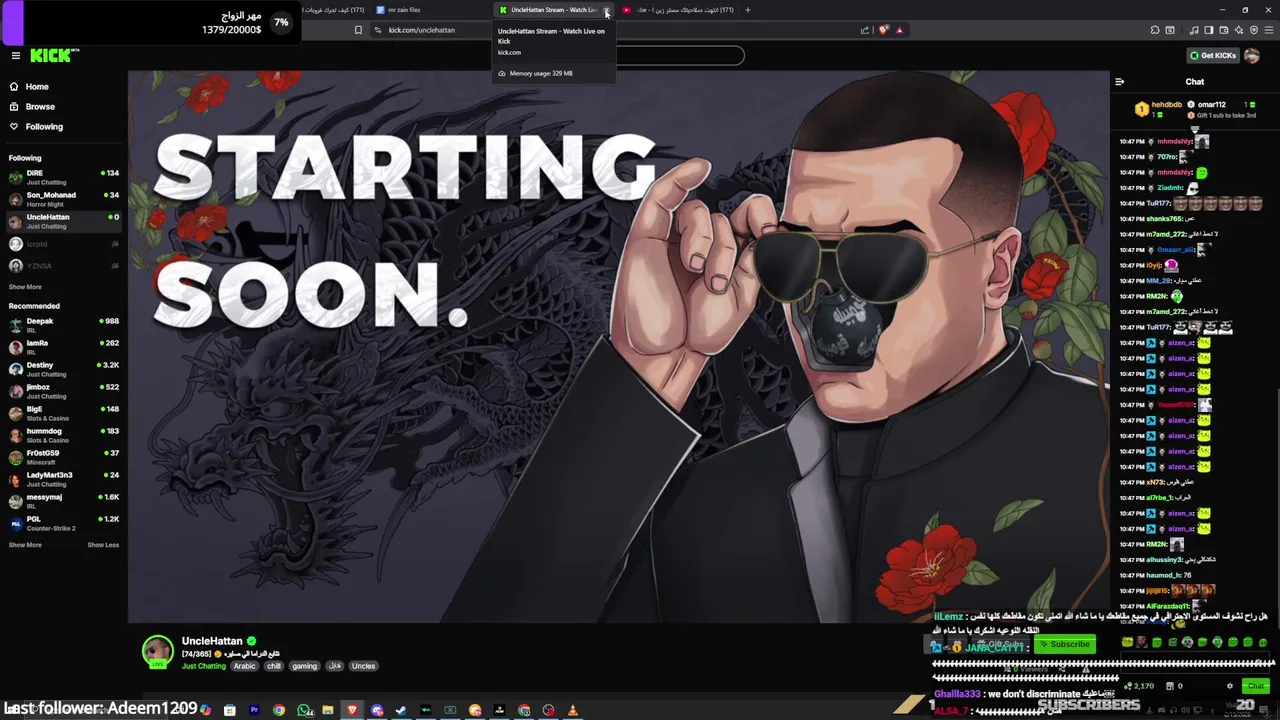Open recommended channel hummdog
The height and width of the screenshot is (720, 1280).
(63, 435)
